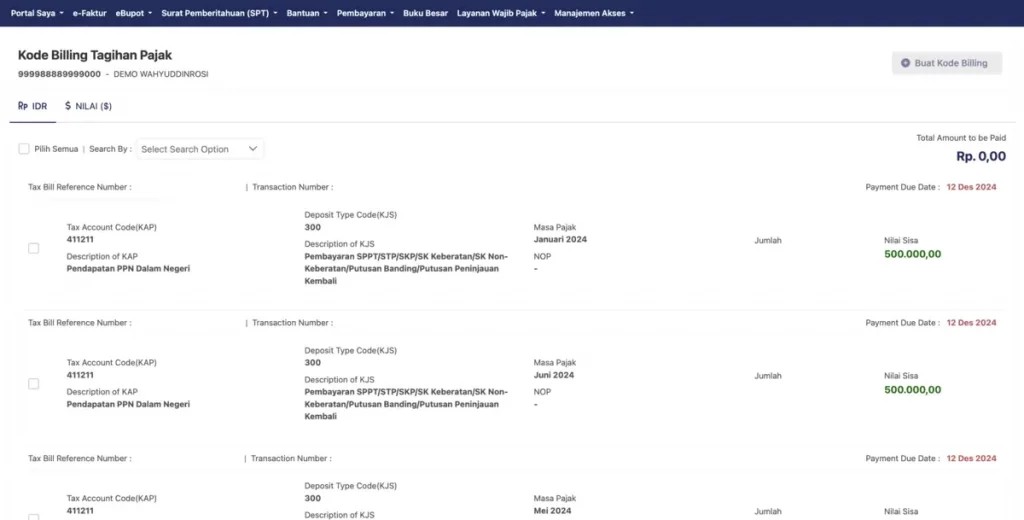The width and height of the screenshot is (1024, 520).
Task: Click the Bantuan menu item
Action: (306, 13)
